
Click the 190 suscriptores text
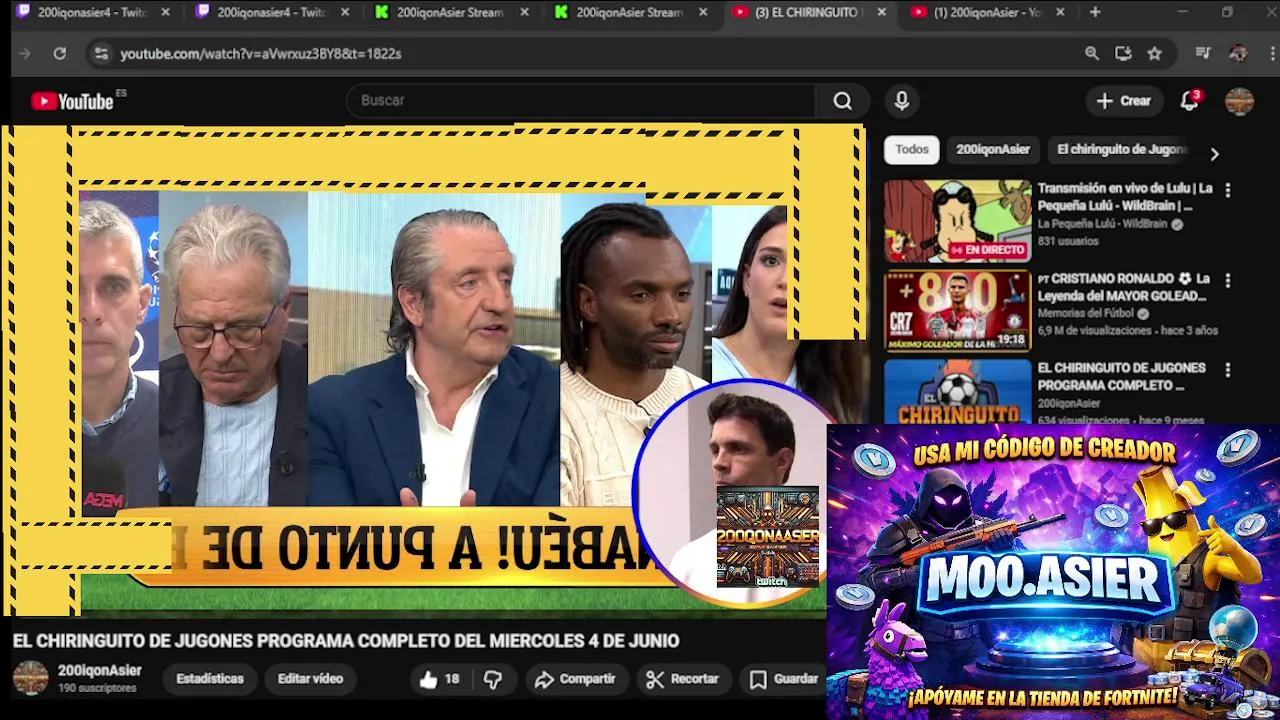click(97, 688)
